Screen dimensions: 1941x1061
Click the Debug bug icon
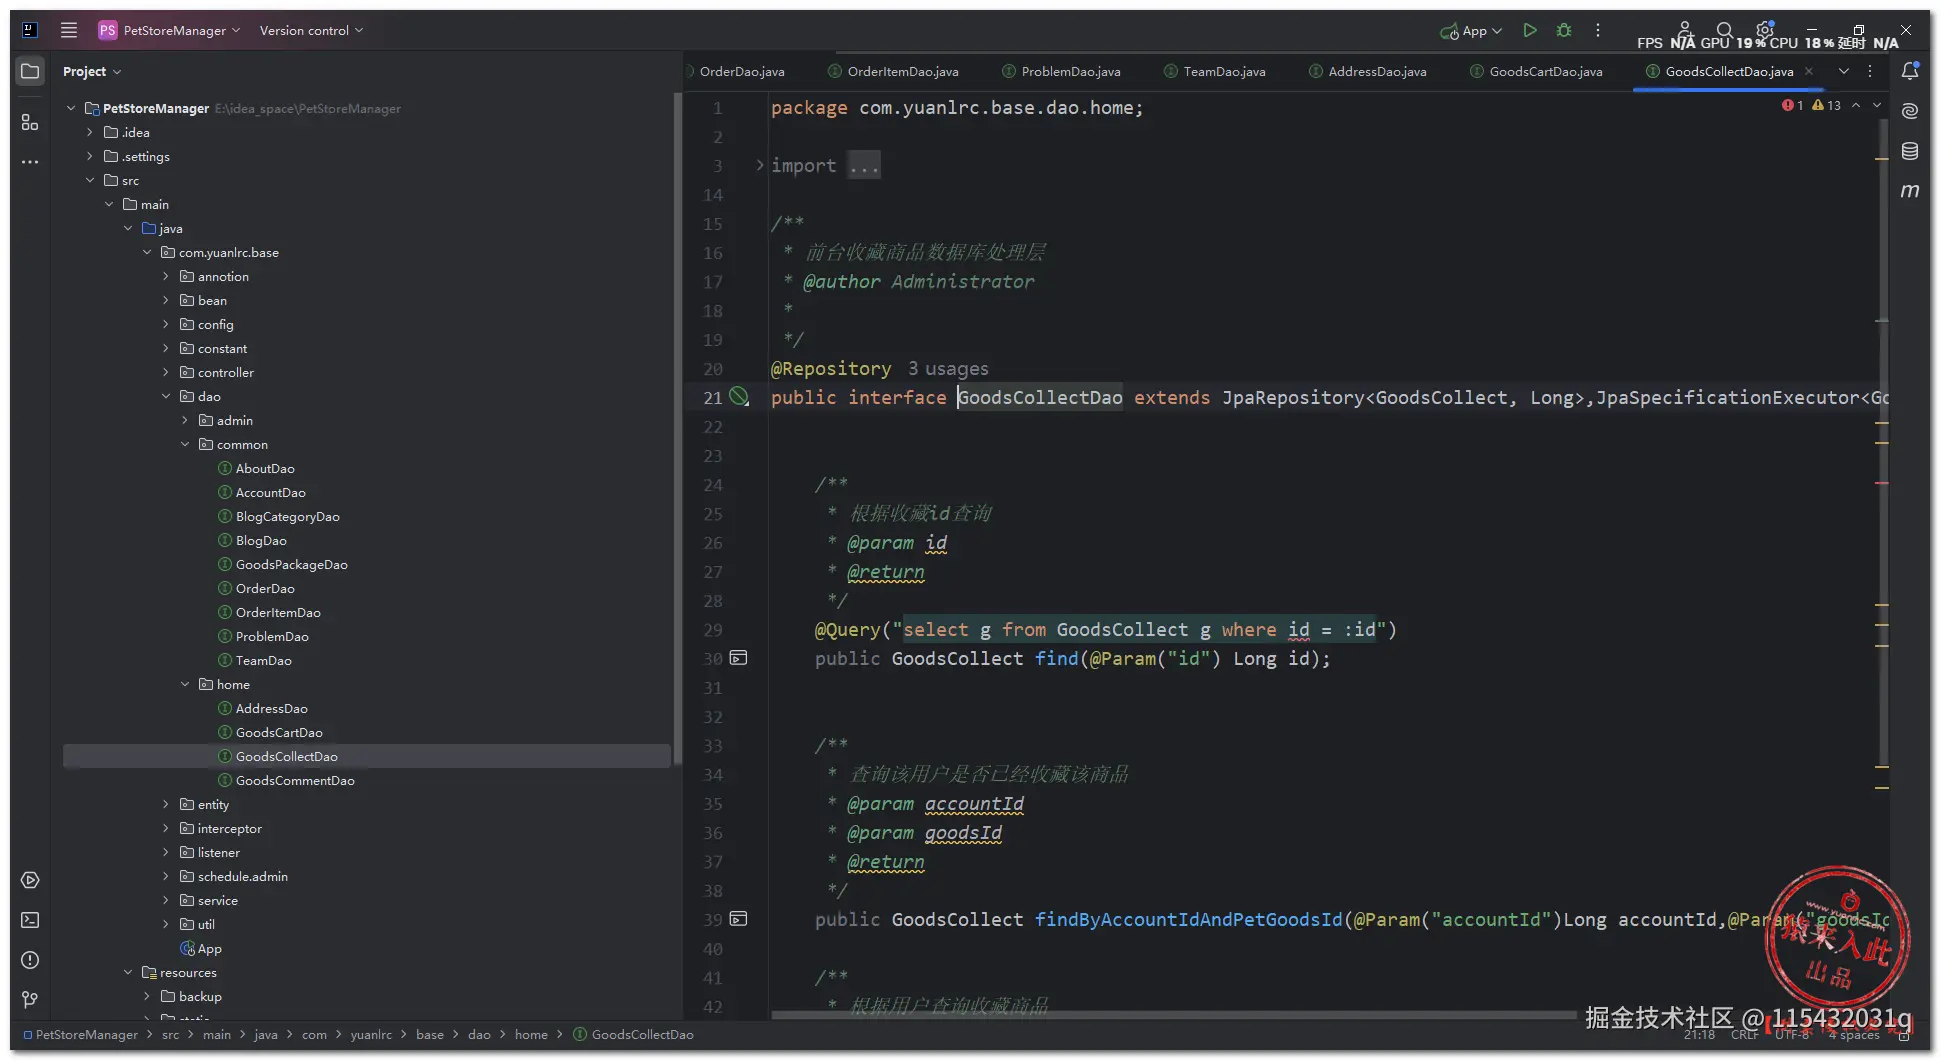coord(1564,30)
